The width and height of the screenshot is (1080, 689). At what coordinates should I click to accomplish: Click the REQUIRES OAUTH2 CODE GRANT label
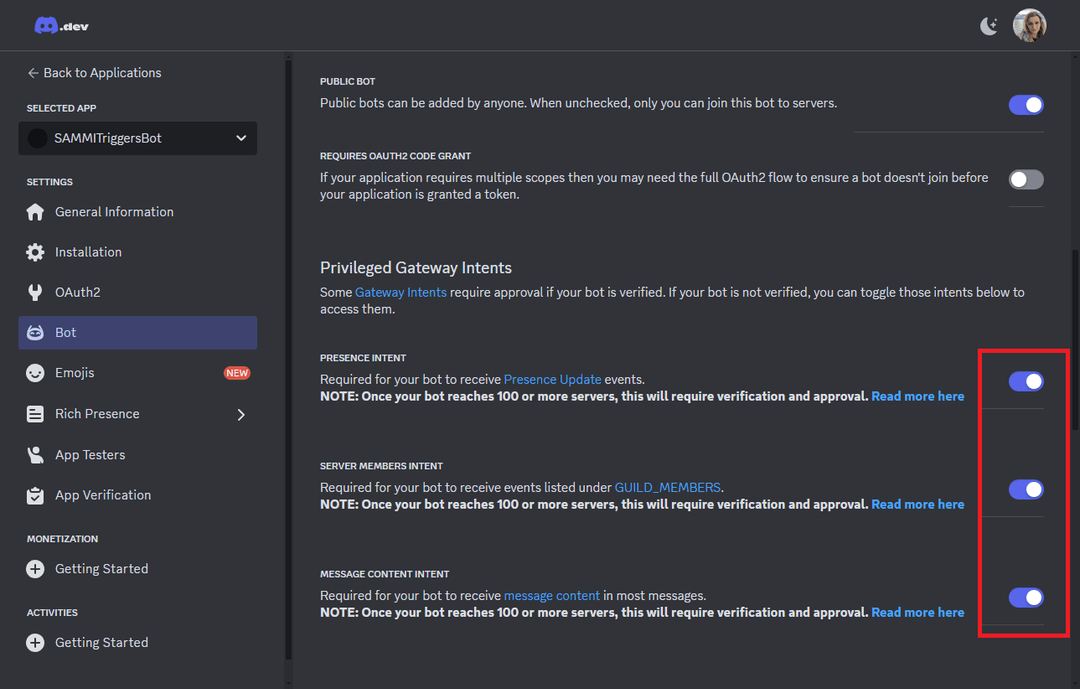tap(395, 156)
